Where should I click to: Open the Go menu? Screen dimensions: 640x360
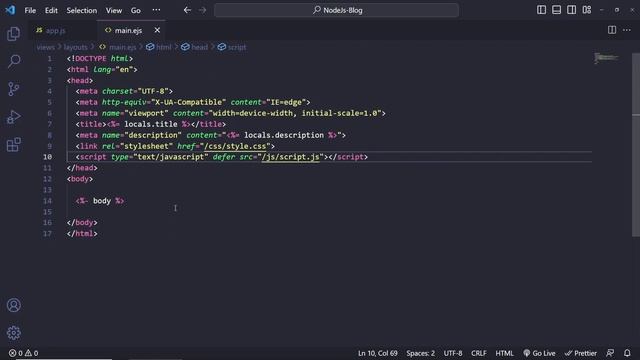[x=136, y=10]
